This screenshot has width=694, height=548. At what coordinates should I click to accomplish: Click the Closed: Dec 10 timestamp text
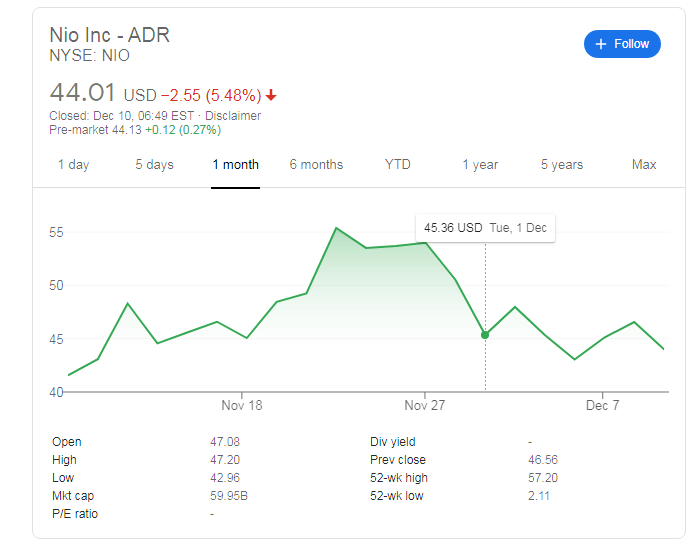point(121,116)
